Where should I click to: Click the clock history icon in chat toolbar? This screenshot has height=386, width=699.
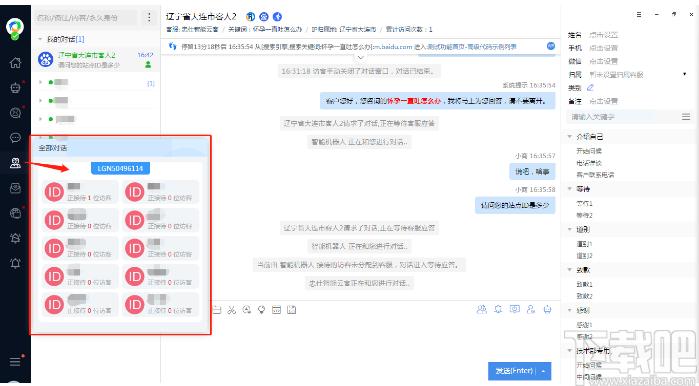tap(247, 310)
